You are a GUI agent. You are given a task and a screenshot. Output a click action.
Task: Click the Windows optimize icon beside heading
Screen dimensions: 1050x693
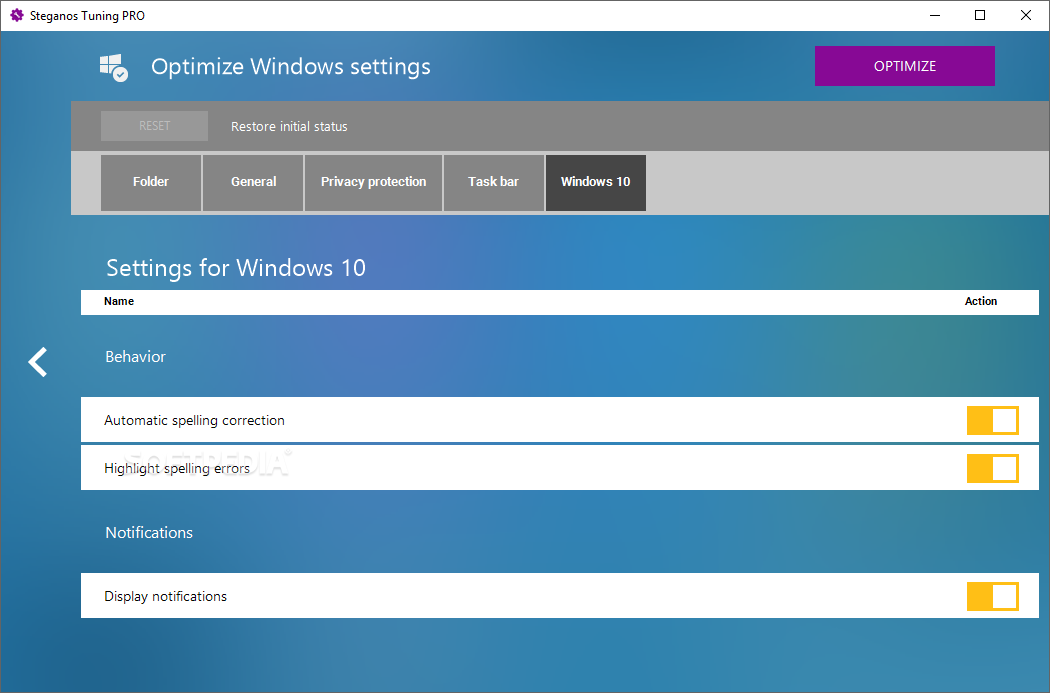point(114,68)
